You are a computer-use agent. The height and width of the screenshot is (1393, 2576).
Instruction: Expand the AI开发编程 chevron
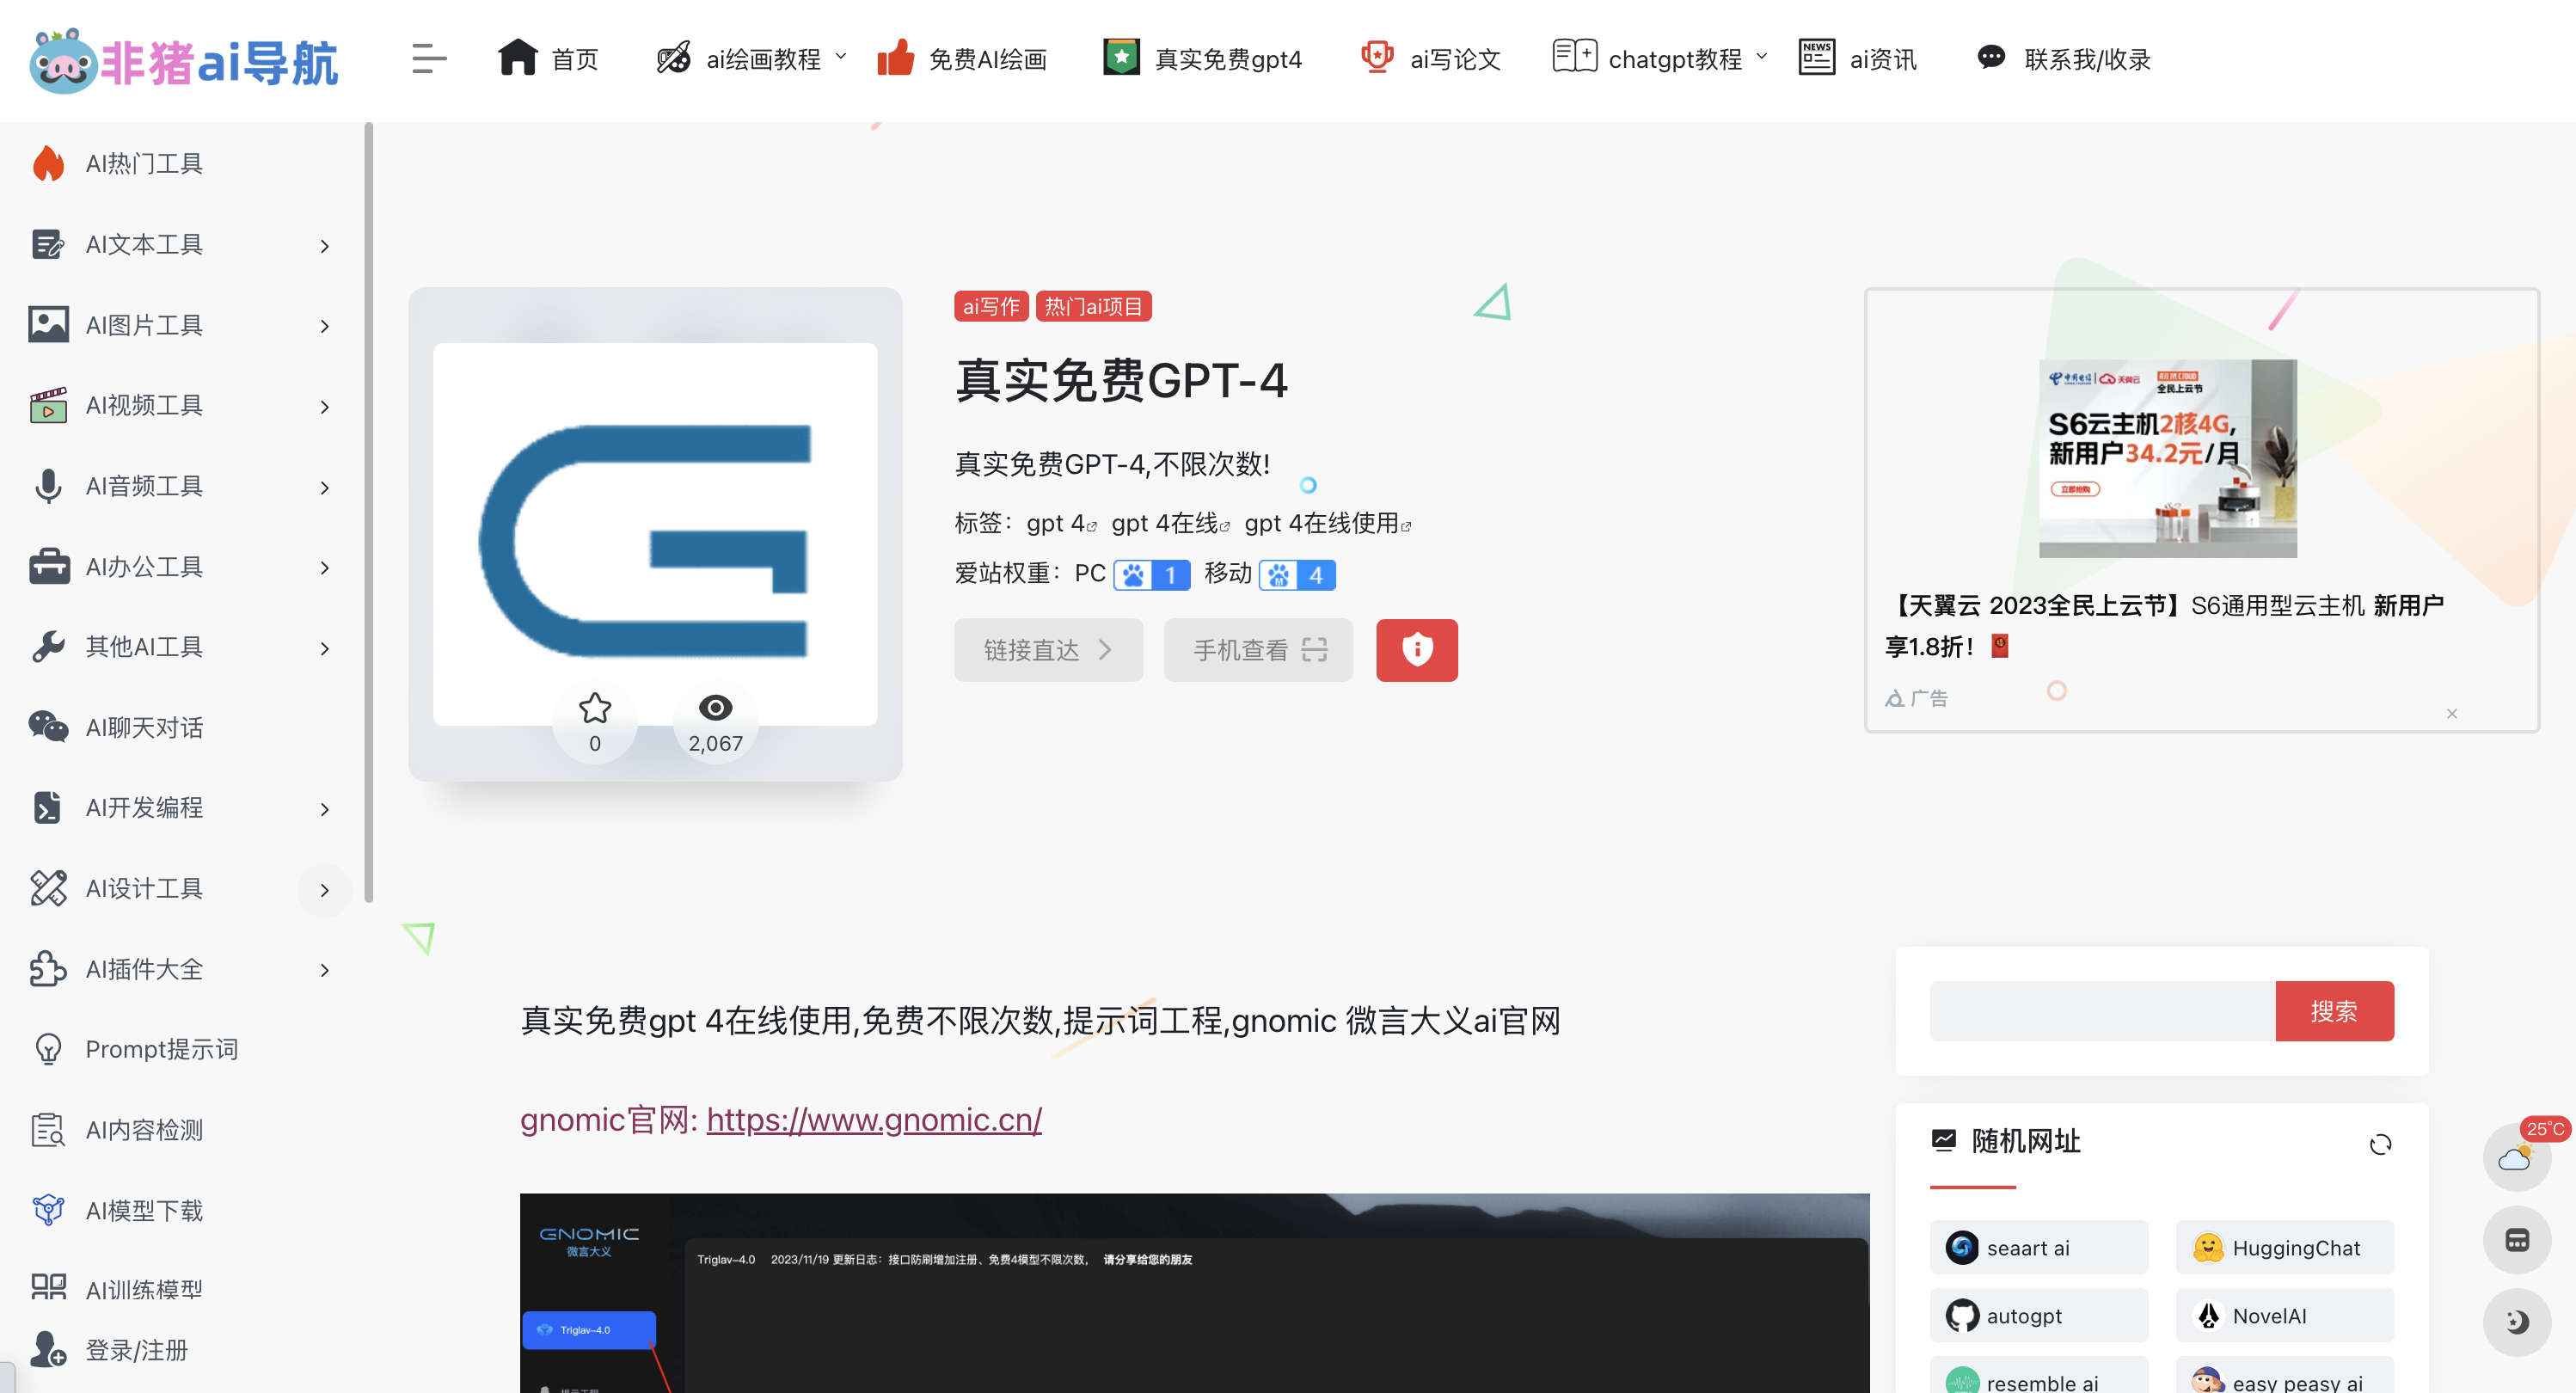click(325, 810)
